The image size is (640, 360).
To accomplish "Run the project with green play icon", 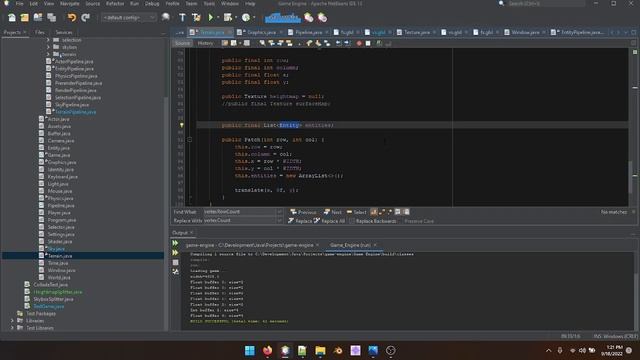I will tap(211, 18).
